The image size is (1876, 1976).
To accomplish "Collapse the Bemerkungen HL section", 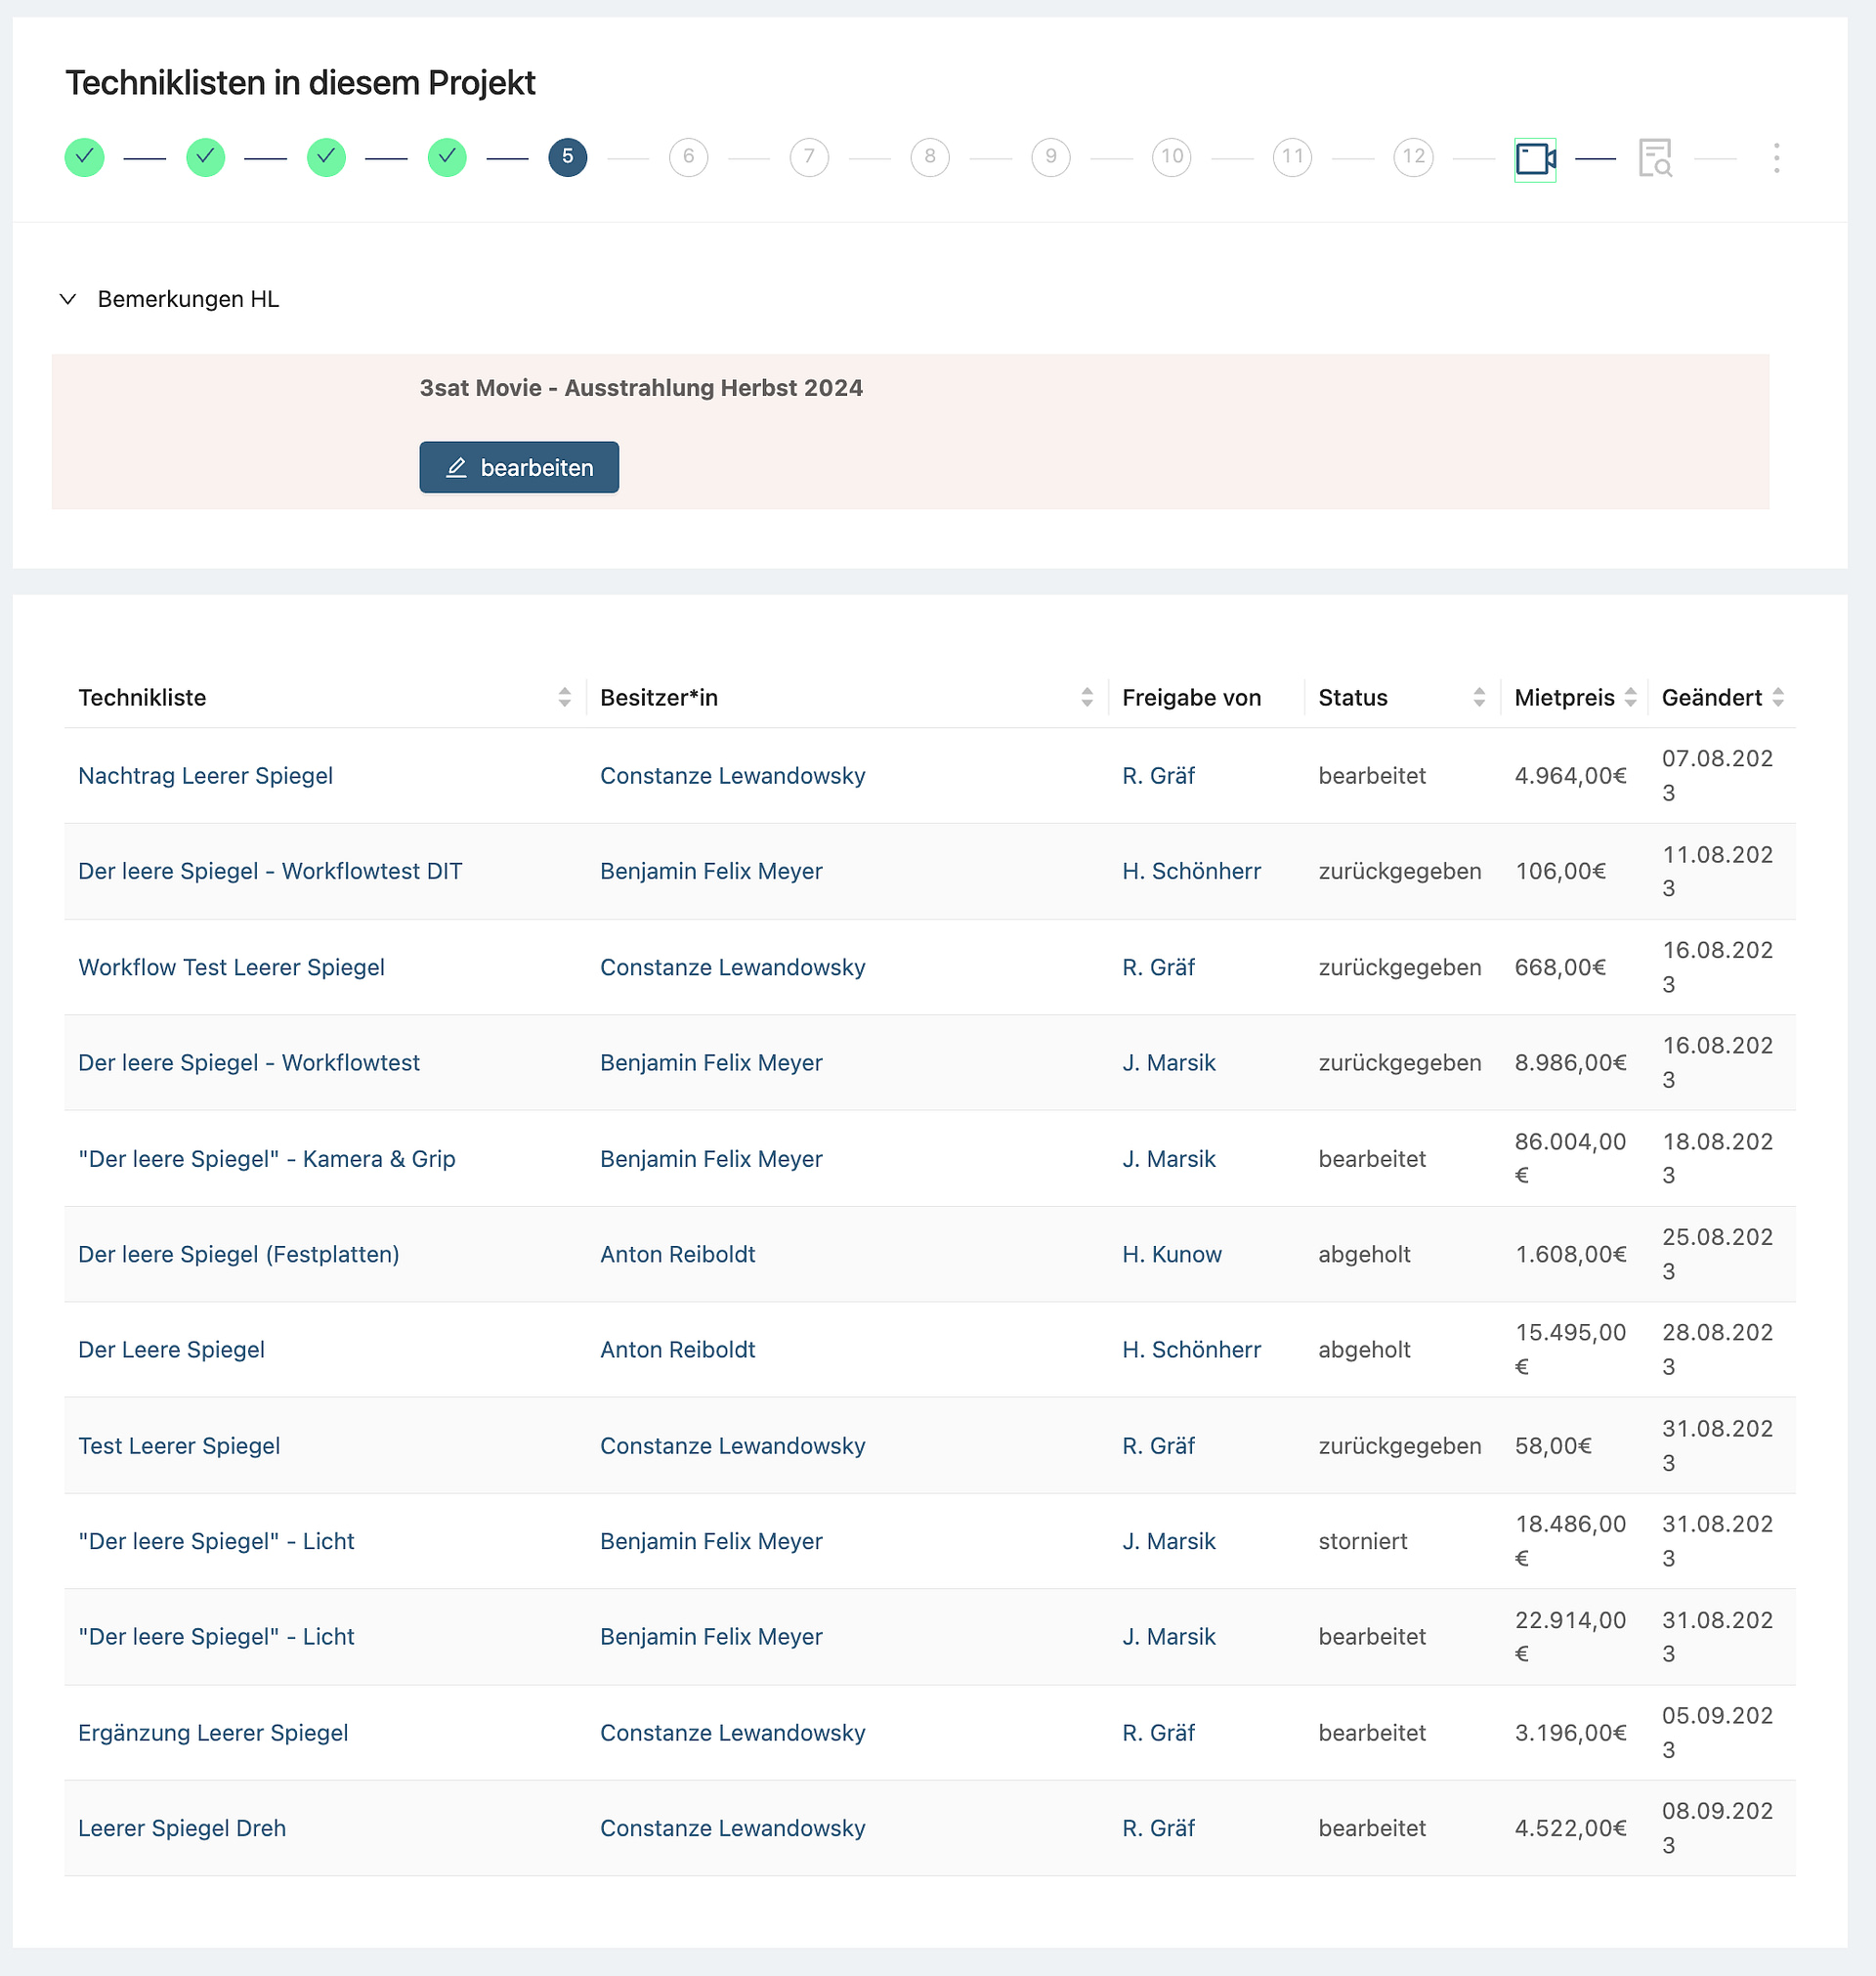I will click(x=68, y=299).
